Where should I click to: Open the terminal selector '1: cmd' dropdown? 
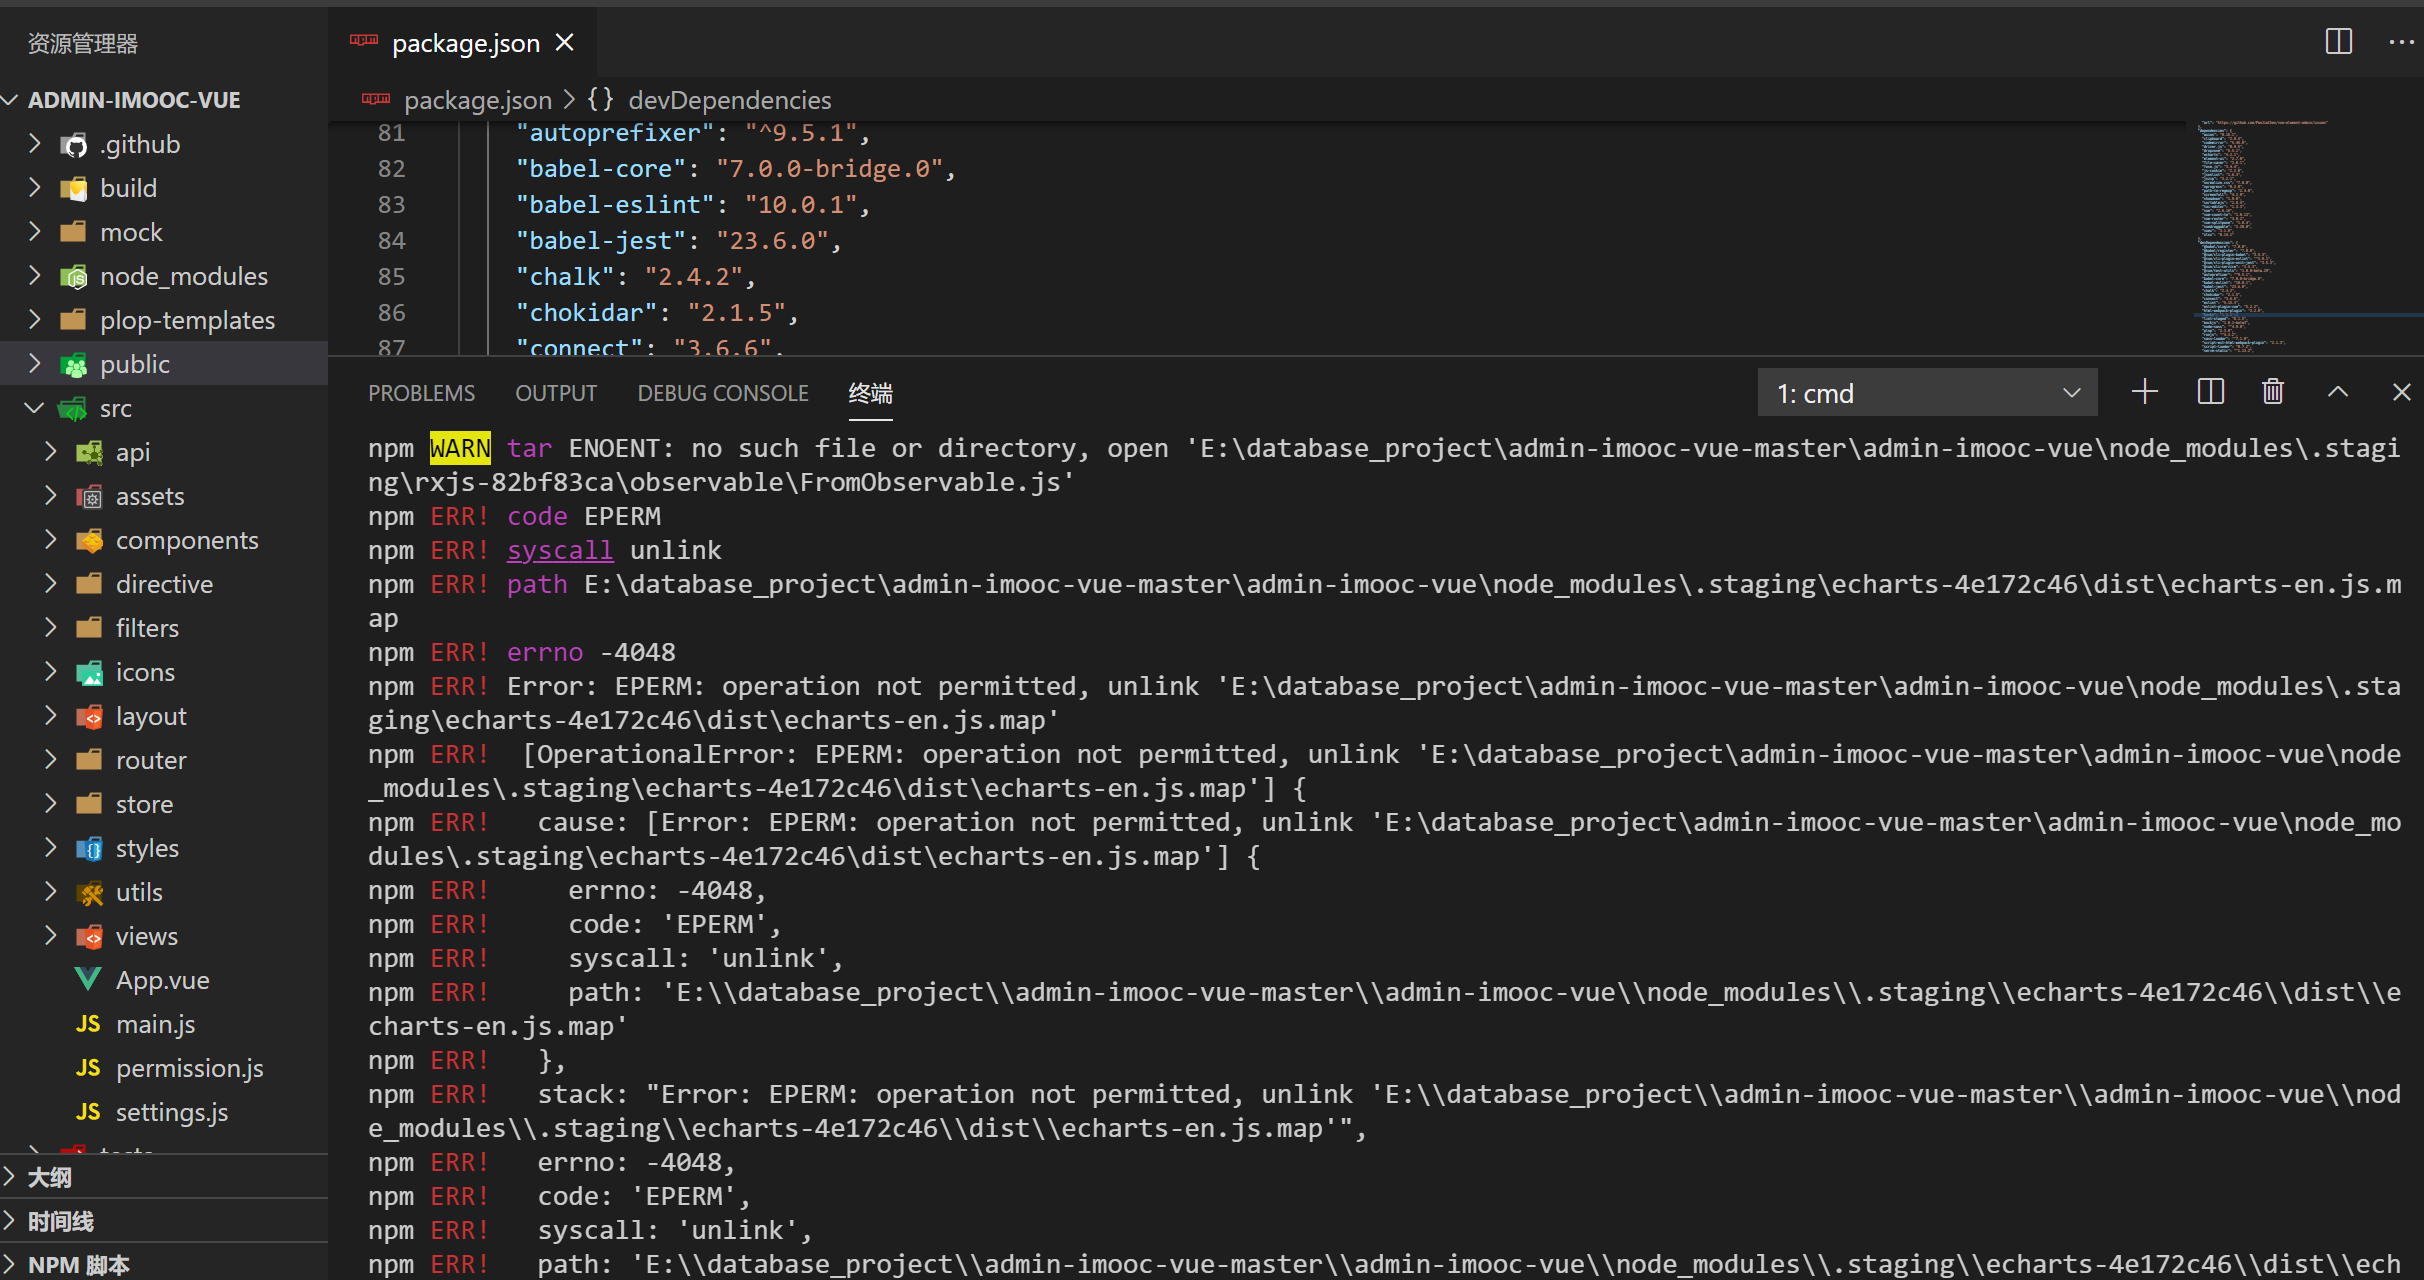1926,393
